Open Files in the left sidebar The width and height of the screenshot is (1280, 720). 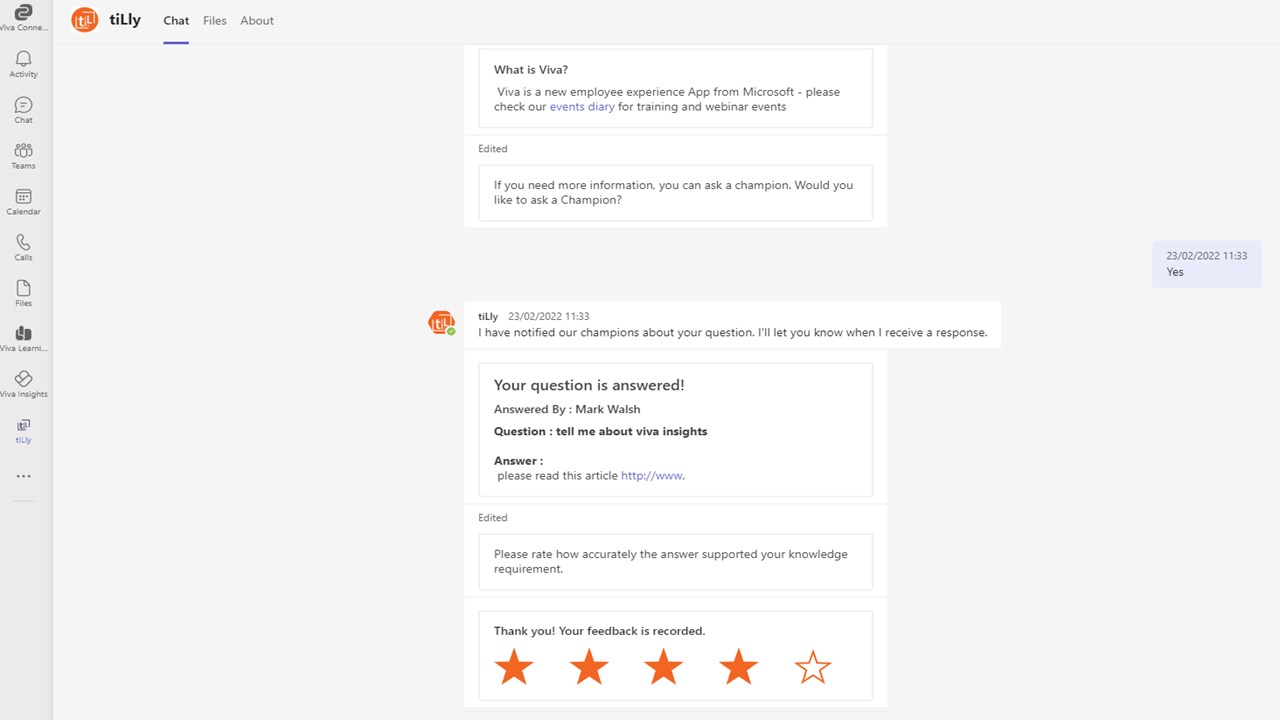pos(23,293)
